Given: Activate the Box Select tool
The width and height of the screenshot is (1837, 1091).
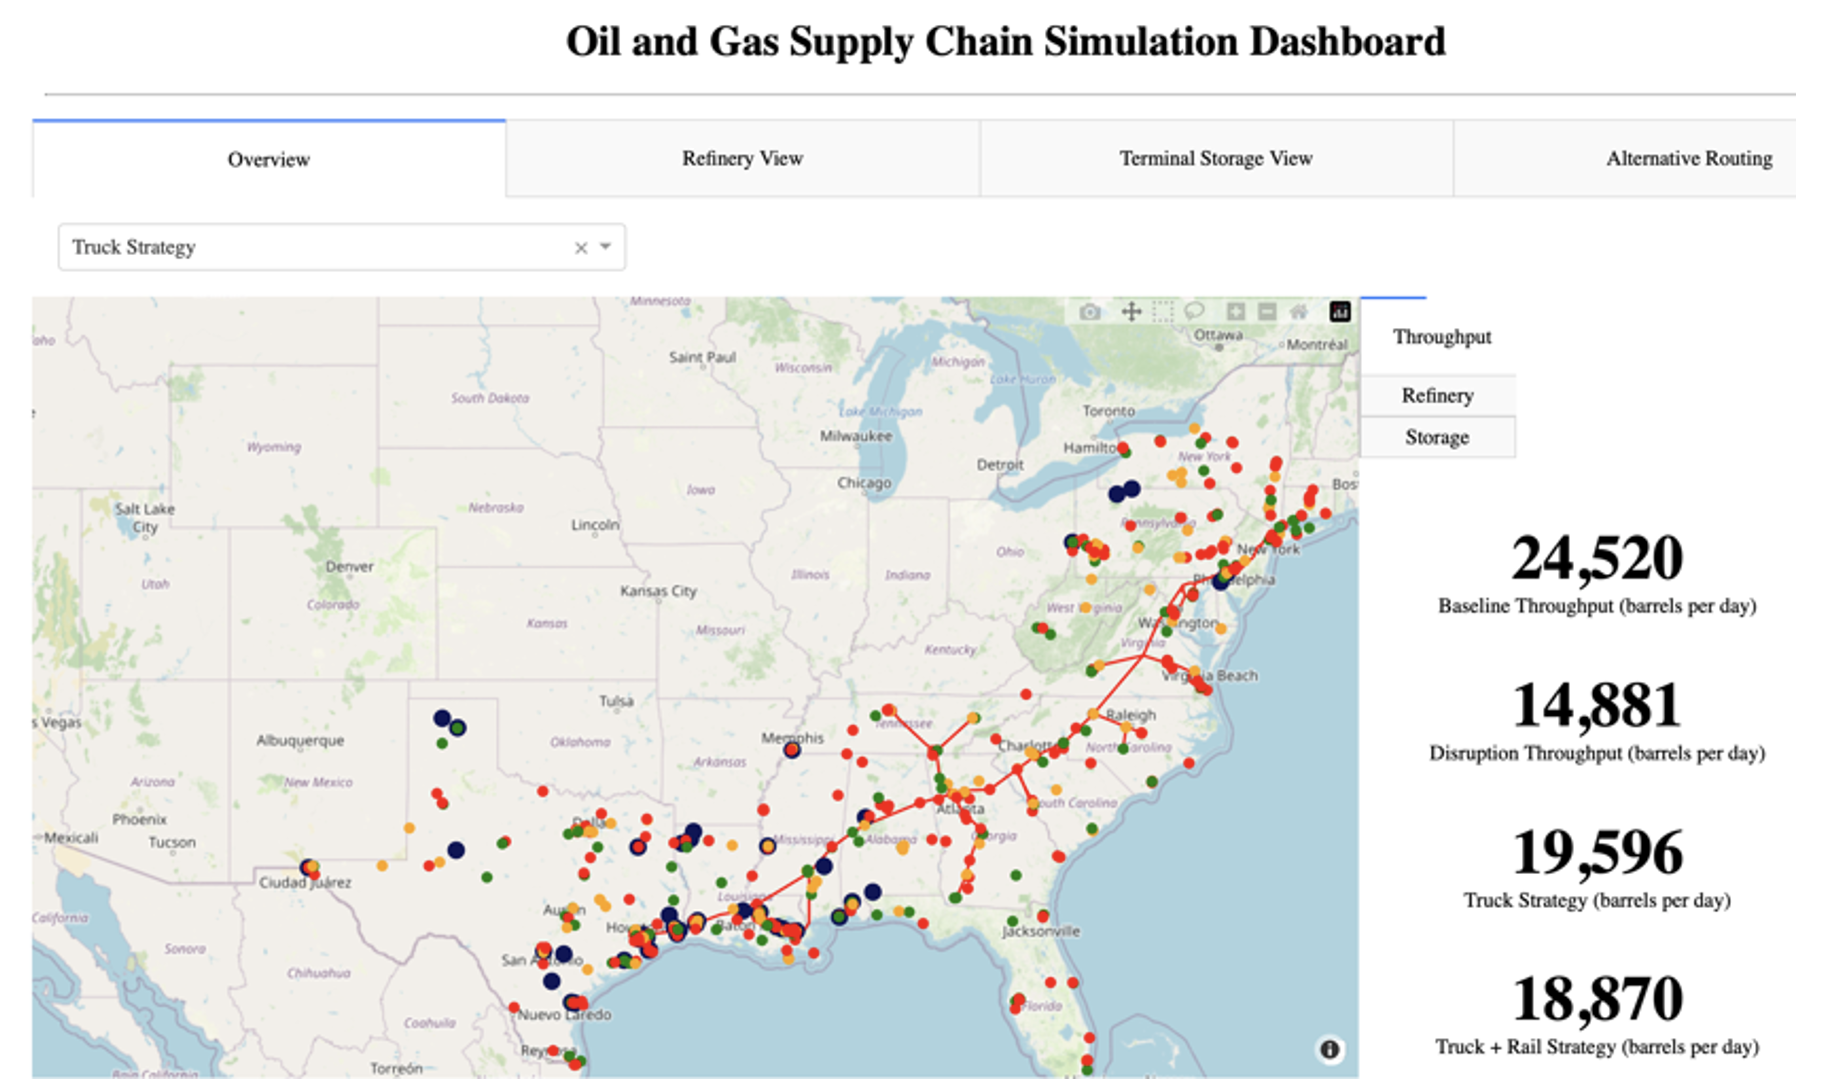Looking at the screenshot, I should point(1163,311).
